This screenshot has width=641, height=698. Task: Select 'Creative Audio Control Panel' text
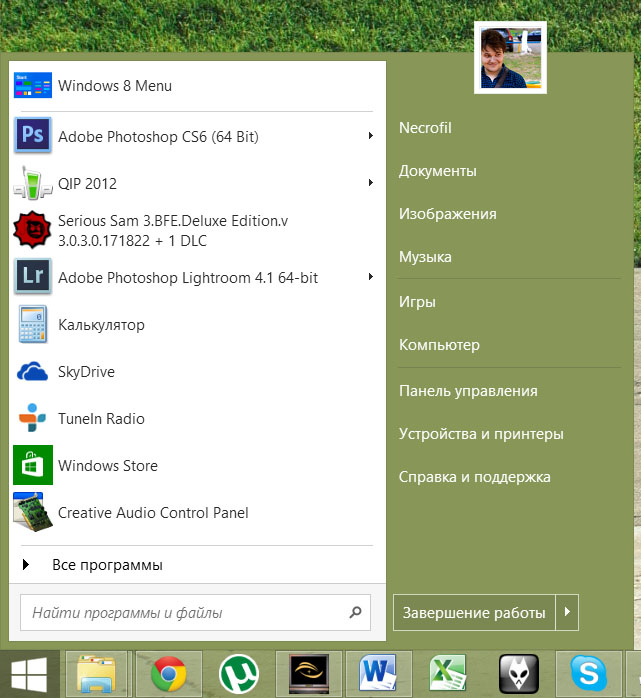coord(153,513)
